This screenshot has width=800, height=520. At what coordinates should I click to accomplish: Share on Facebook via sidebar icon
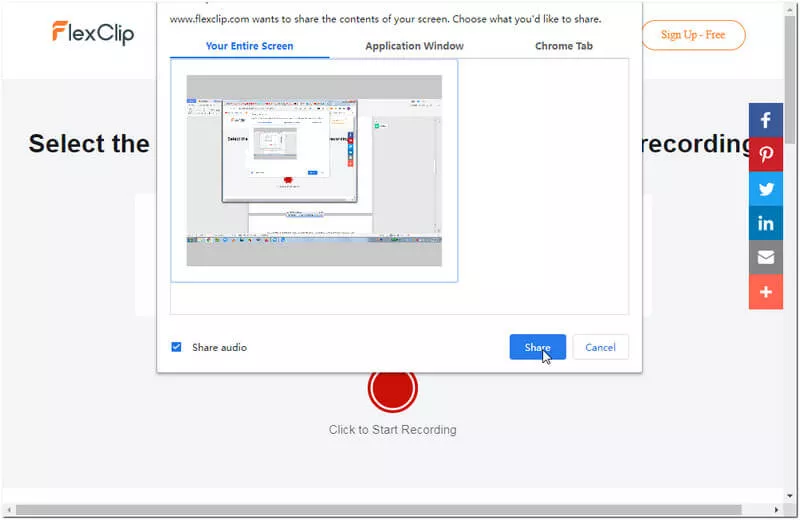click(x=765, y=120)
